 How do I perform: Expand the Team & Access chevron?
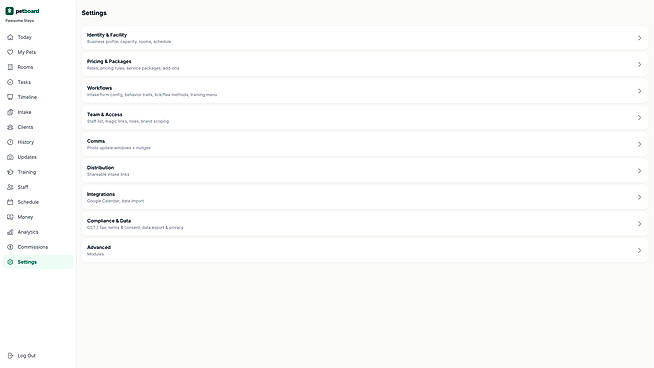(639, 118)
